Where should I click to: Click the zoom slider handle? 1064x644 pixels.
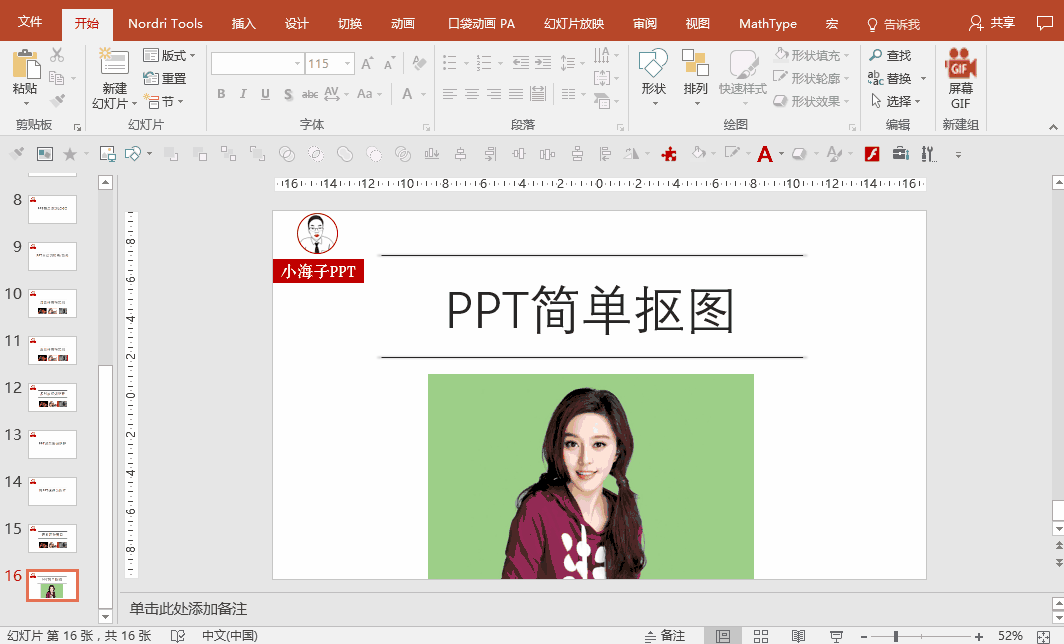896,636
